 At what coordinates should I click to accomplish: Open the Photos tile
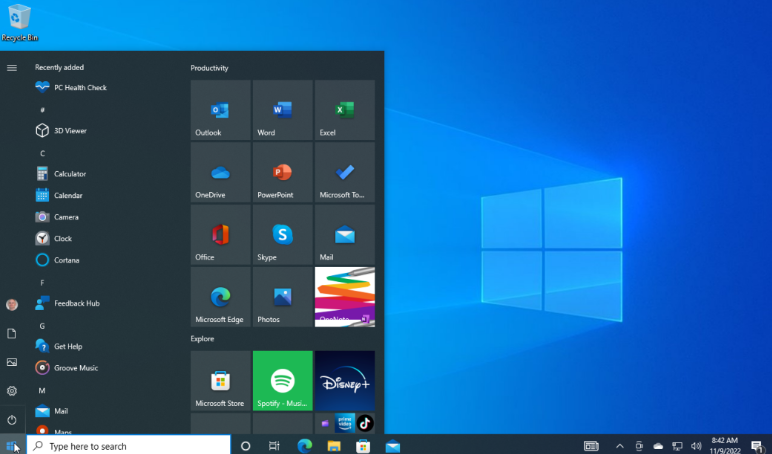pyautogui.click(x=283, y=297)
